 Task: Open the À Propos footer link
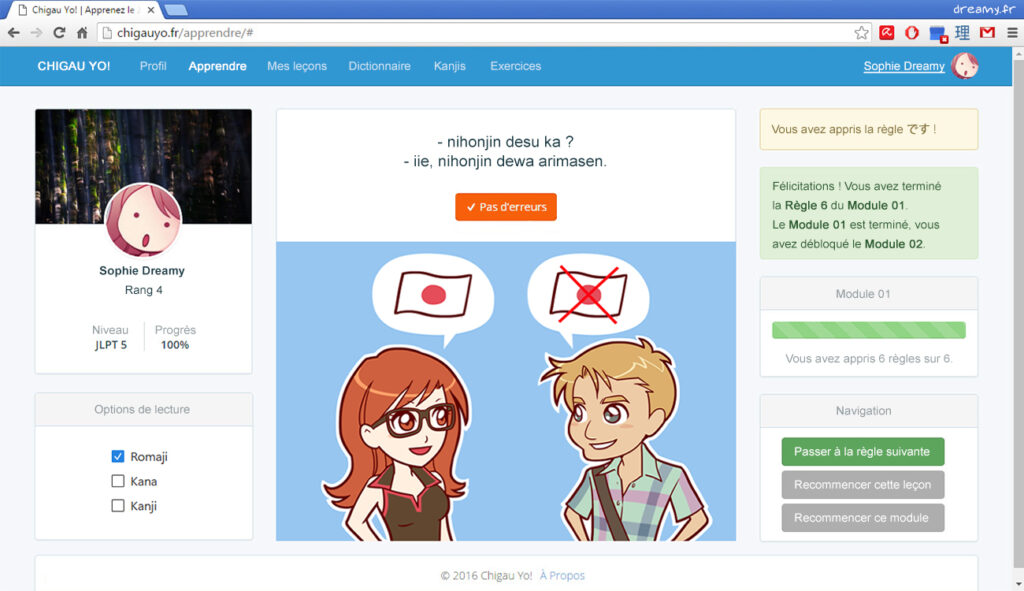click(562, 576)
